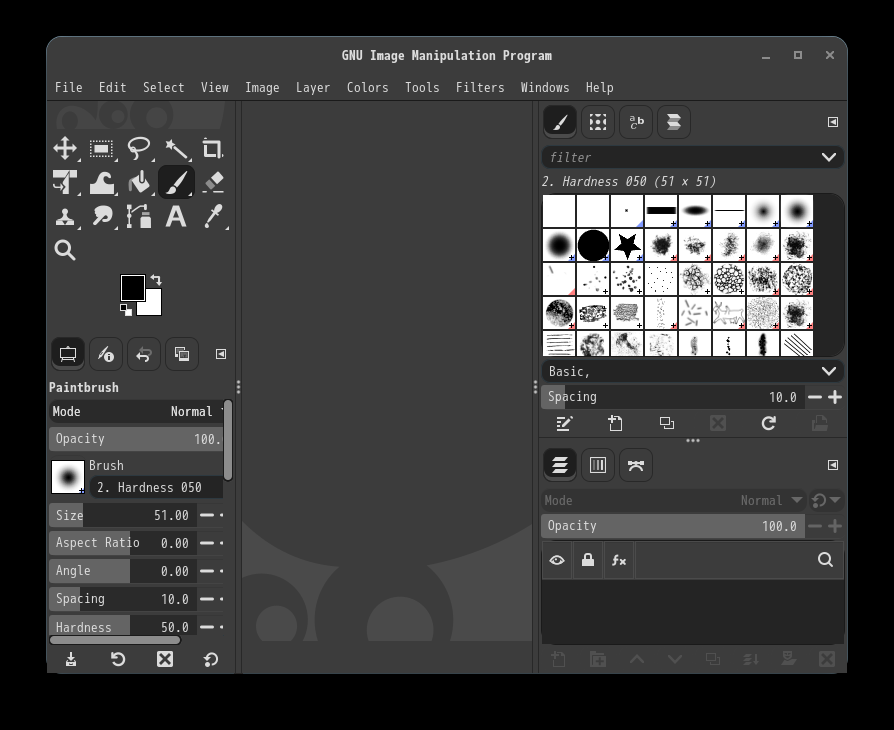Save tool preset icon at bottom
Screen dimensions: 894x730
coord(71,660)
